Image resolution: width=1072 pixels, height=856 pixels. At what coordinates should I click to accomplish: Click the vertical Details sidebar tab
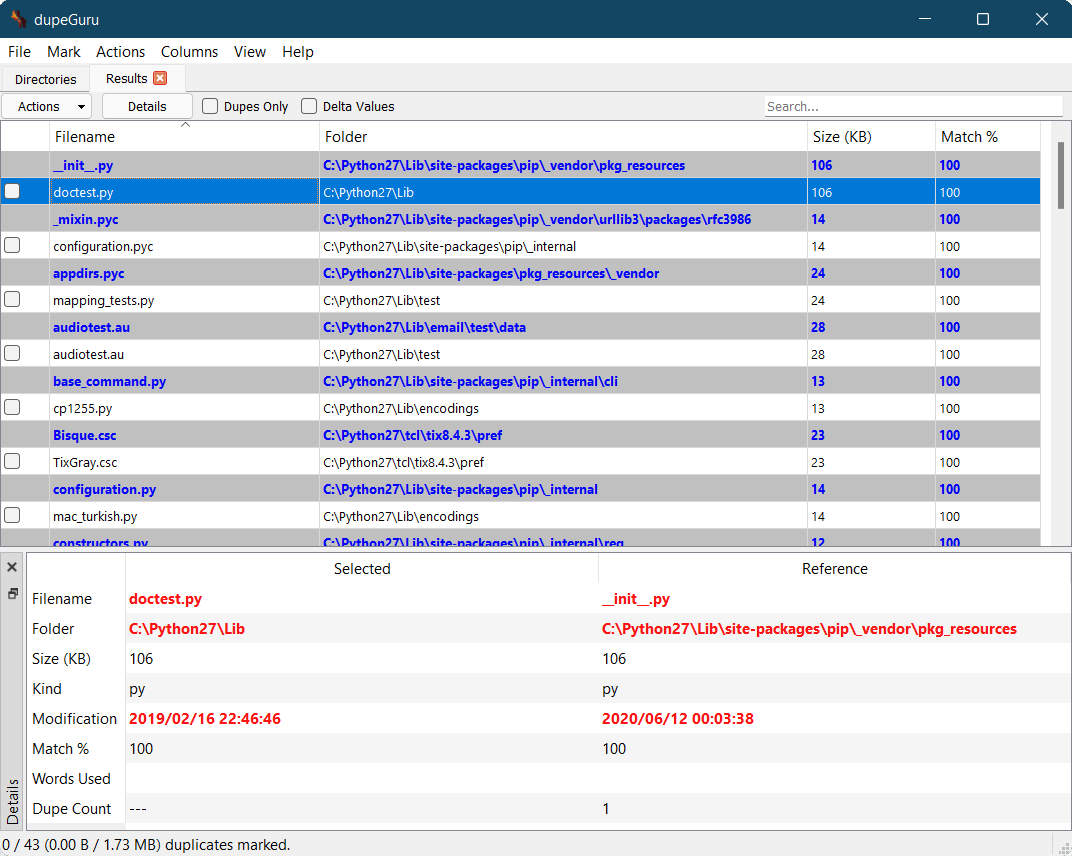[12, 798]
